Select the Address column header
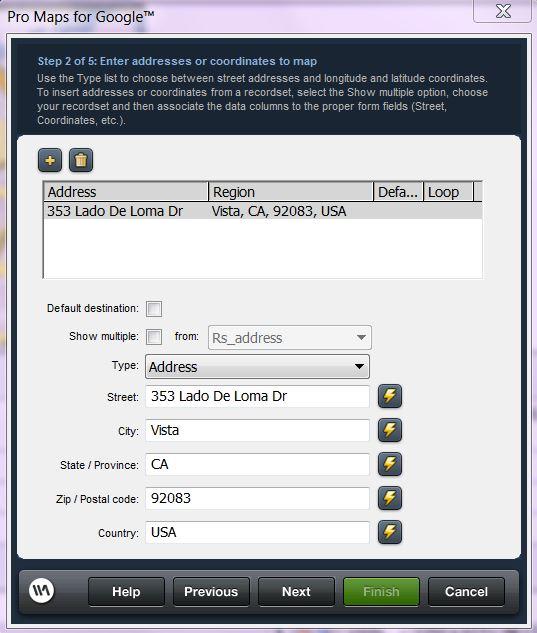 point(126,192)
